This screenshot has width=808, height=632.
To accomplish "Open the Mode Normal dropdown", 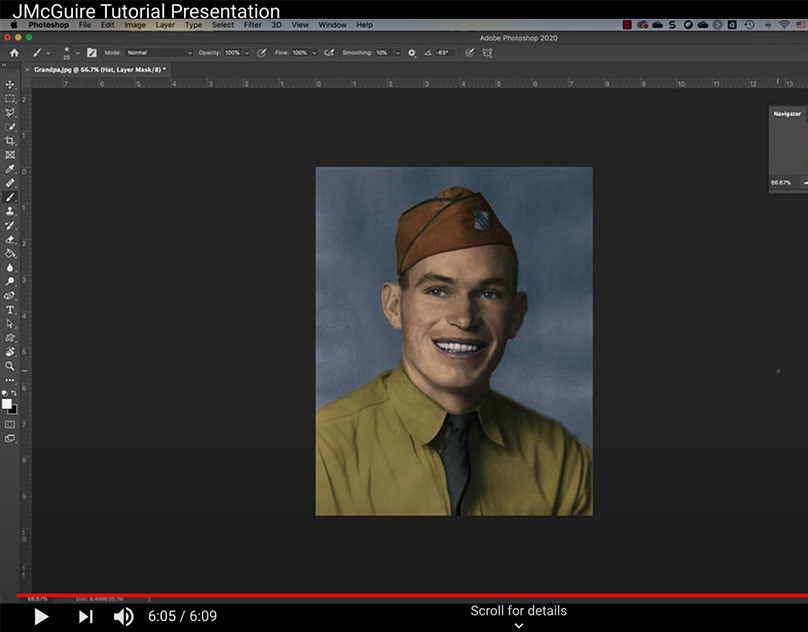I will 159,53.
